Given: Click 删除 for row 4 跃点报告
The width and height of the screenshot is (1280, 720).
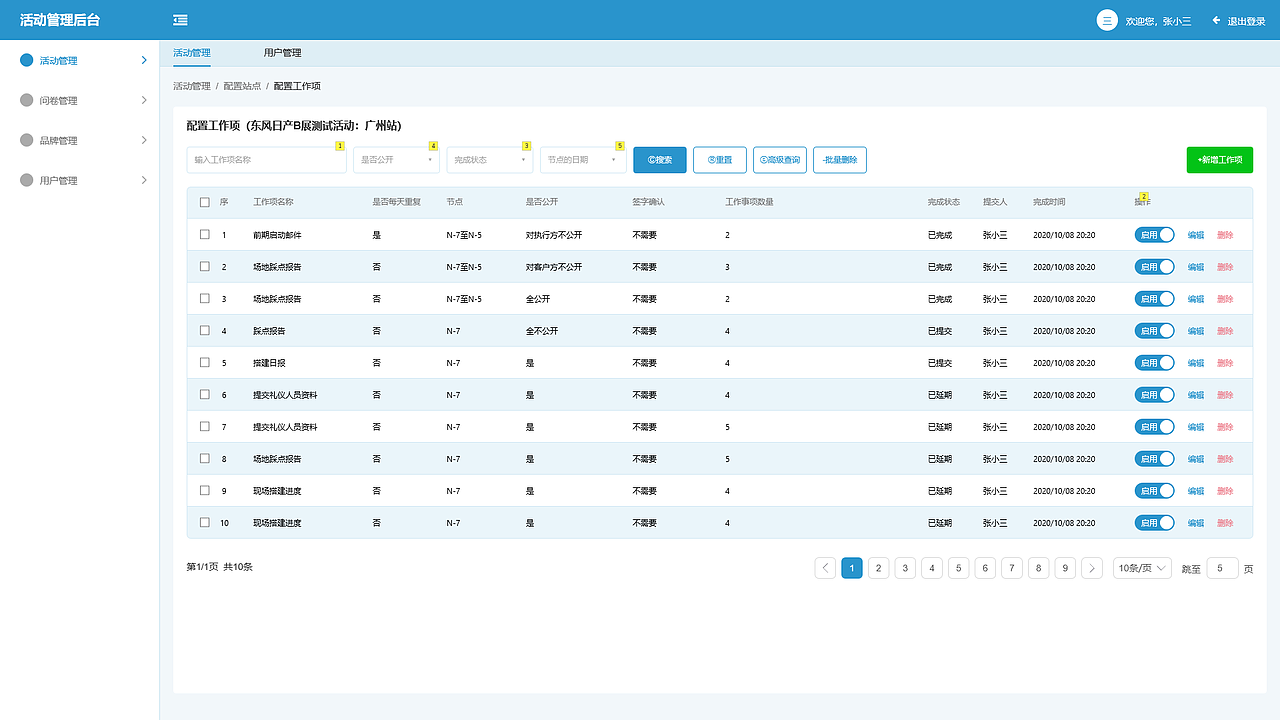Looking at the screenshot, I should [x=1225, y=331].
